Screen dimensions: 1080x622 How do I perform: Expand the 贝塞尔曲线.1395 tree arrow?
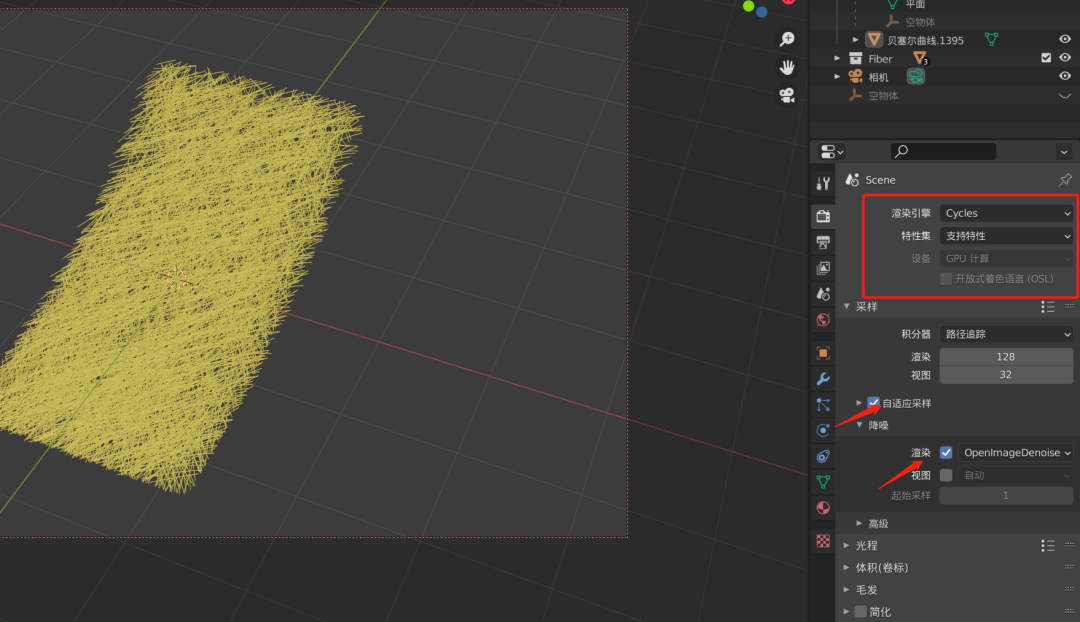point(855,40)
